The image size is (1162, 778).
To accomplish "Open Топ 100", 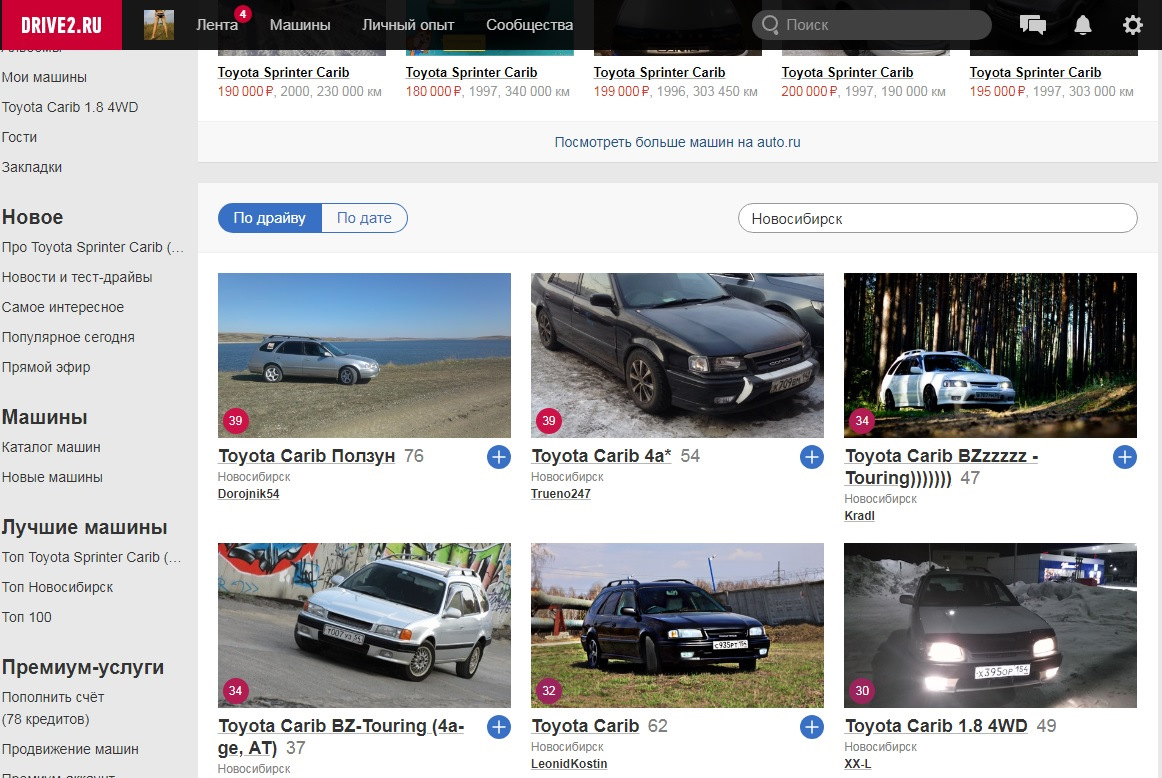I will (x=27, y=617).
